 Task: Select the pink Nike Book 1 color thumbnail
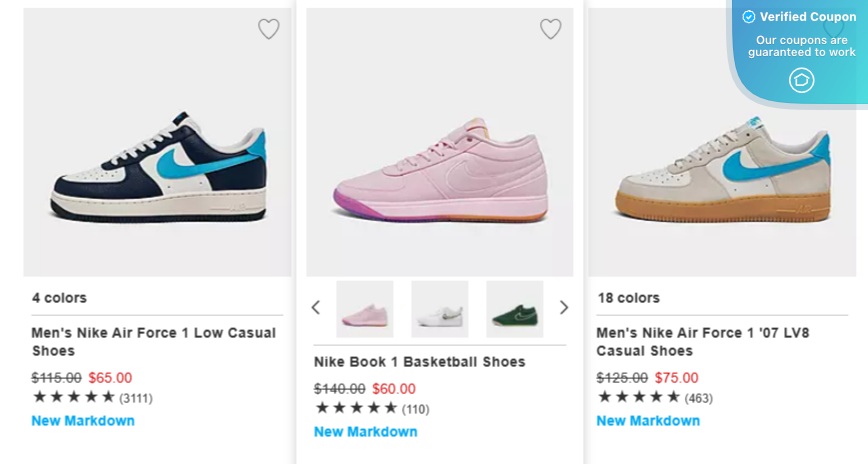pyautogui.click(x=365, y=309)
